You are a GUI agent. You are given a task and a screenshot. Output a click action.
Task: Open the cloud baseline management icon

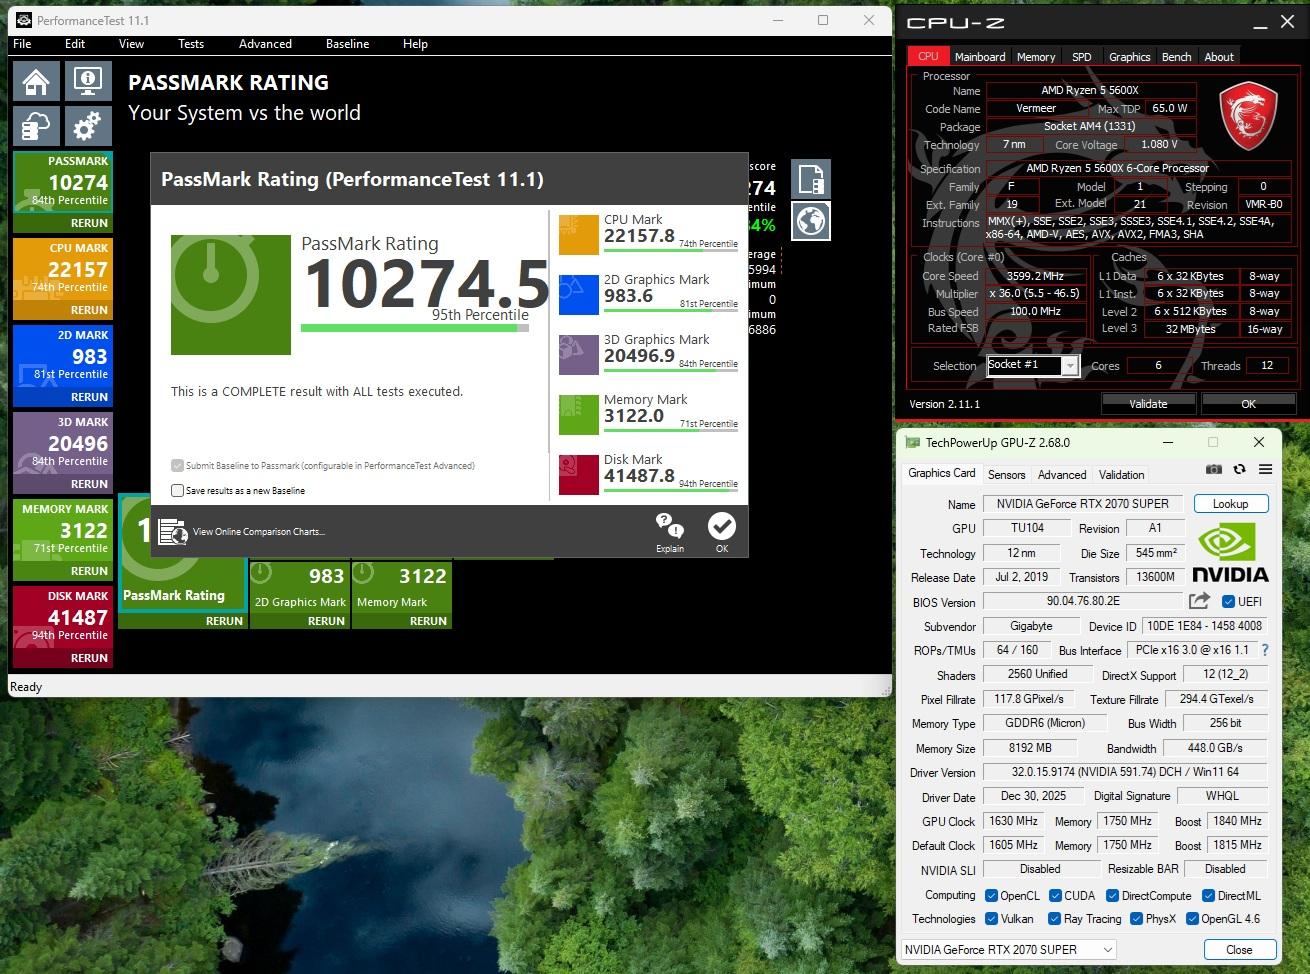pyautogui.click(x=36, y=127)
